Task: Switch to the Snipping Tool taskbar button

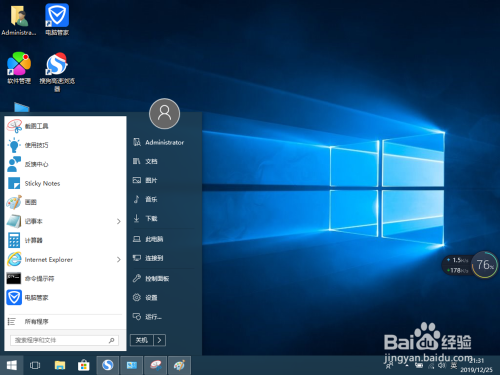Action: click(156, 365)
